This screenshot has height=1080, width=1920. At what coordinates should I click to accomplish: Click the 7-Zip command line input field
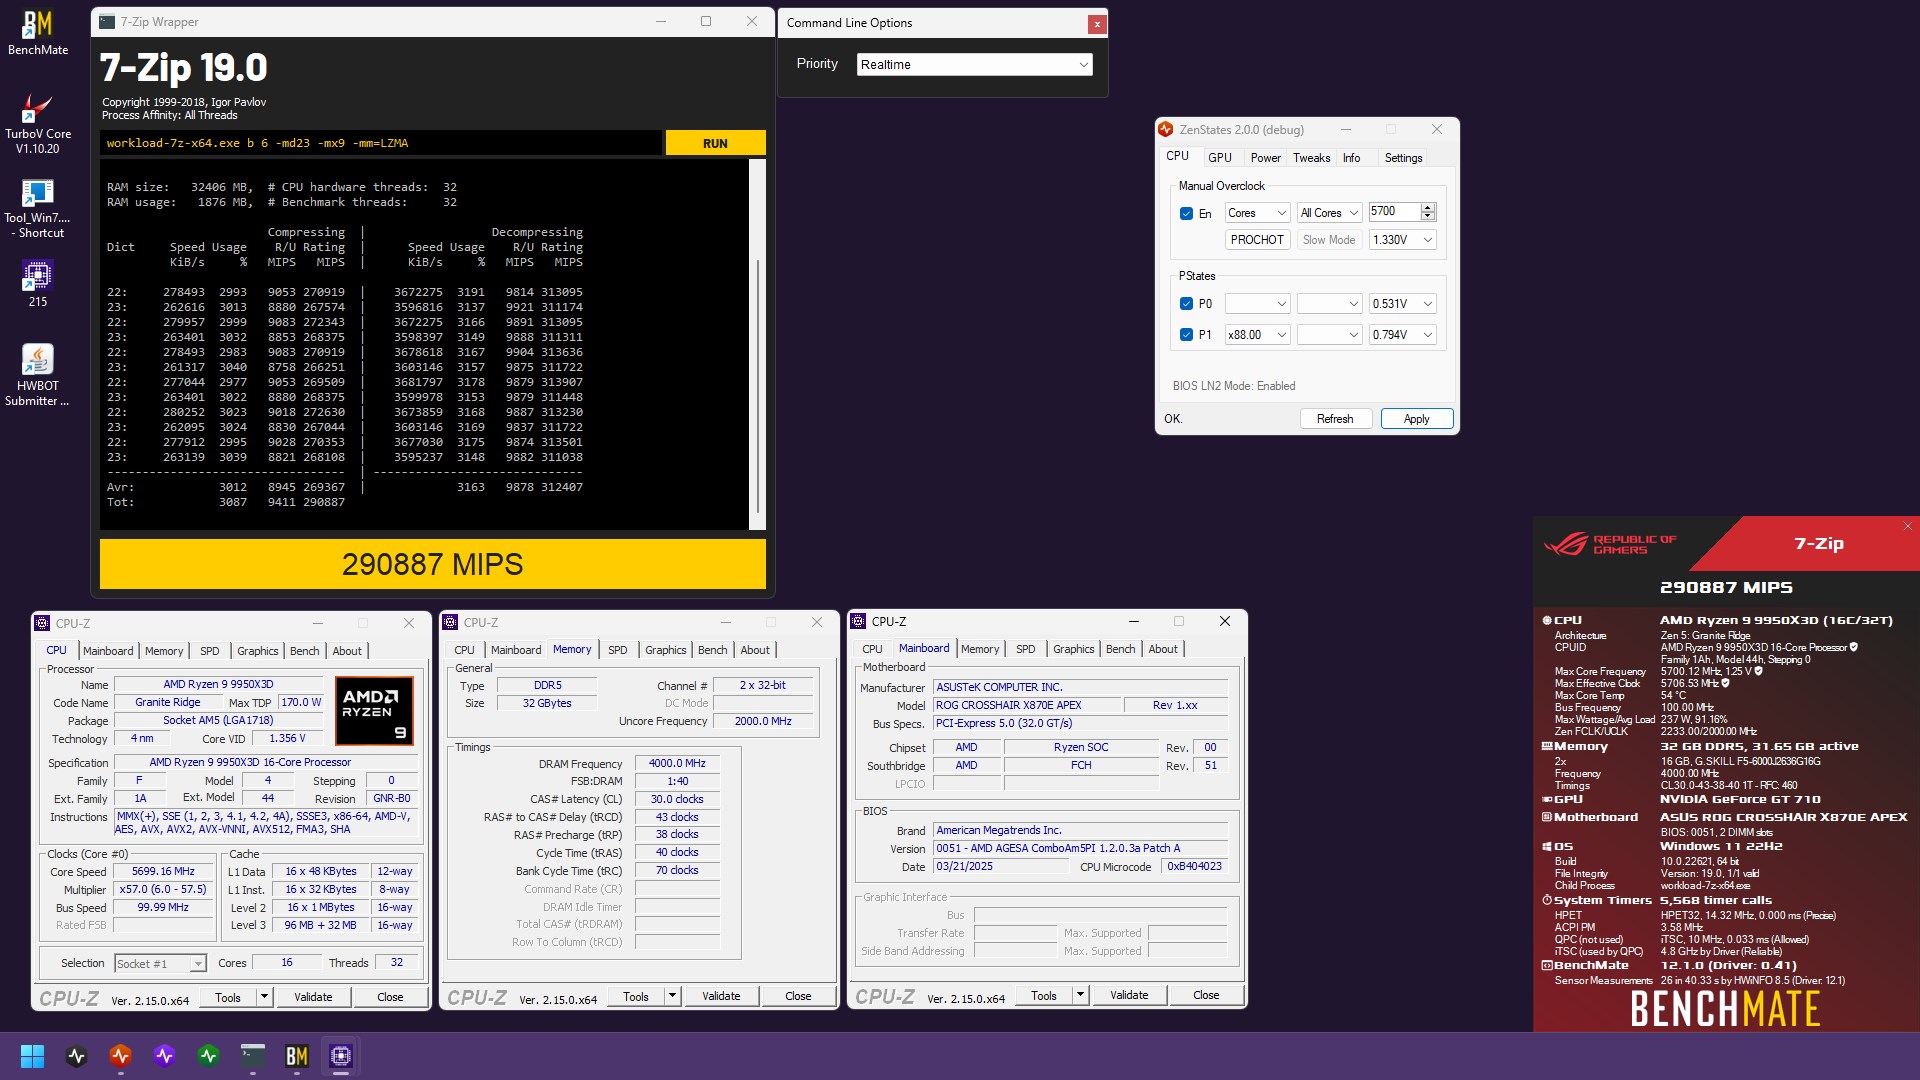pos(381,143)
